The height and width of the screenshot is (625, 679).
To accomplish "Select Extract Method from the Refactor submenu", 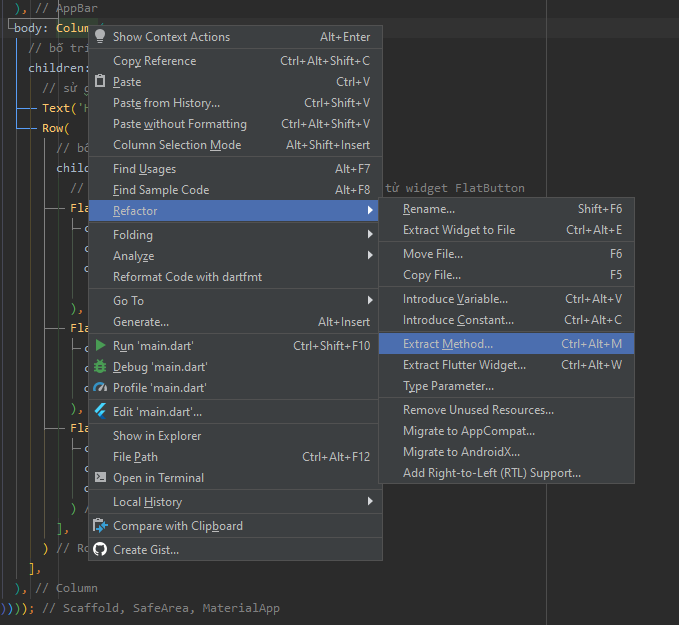I will 447,344.
